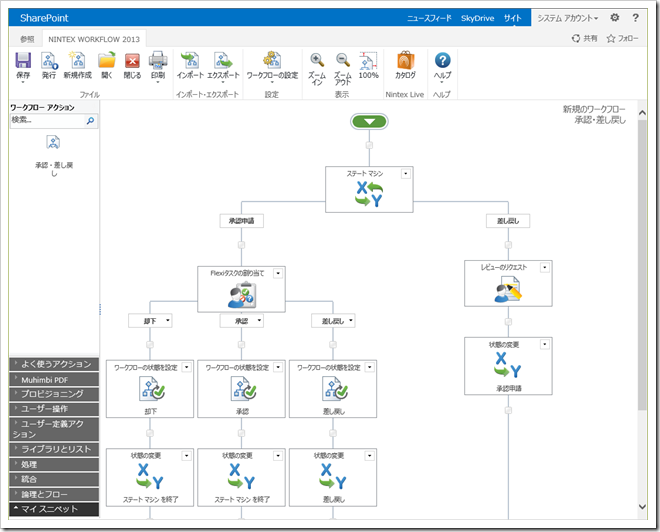Image resolution: width=660 pixels, height=532 pixels.
Task: Open the レビューのリクエスト action dropdown arrow
Action: tap(544, 267)
